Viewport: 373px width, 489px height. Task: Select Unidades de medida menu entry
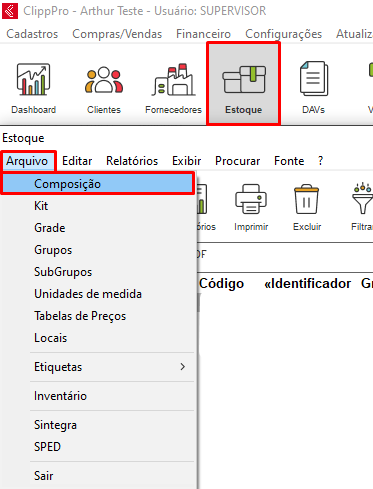coord(88,294)
